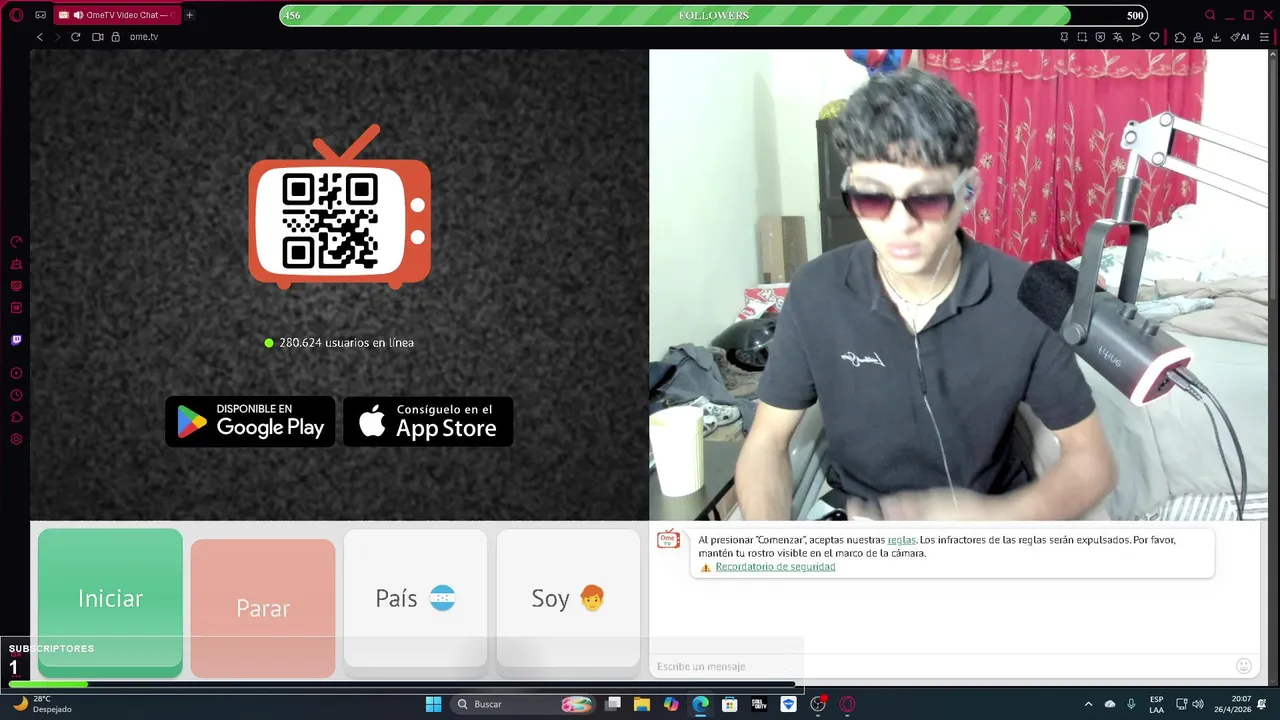
Task: Open the Windows Start menu
Action: (x=433, y=704)
